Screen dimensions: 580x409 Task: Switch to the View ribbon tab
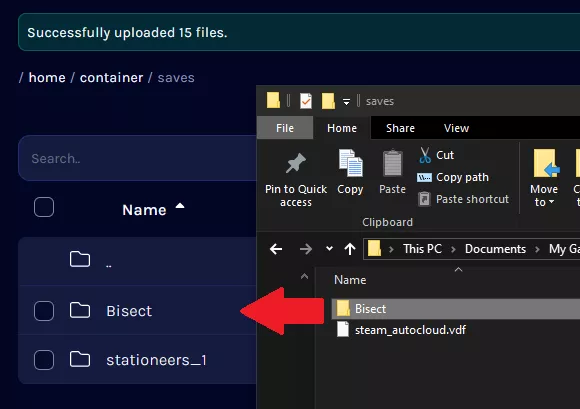(x=456, y=128)
